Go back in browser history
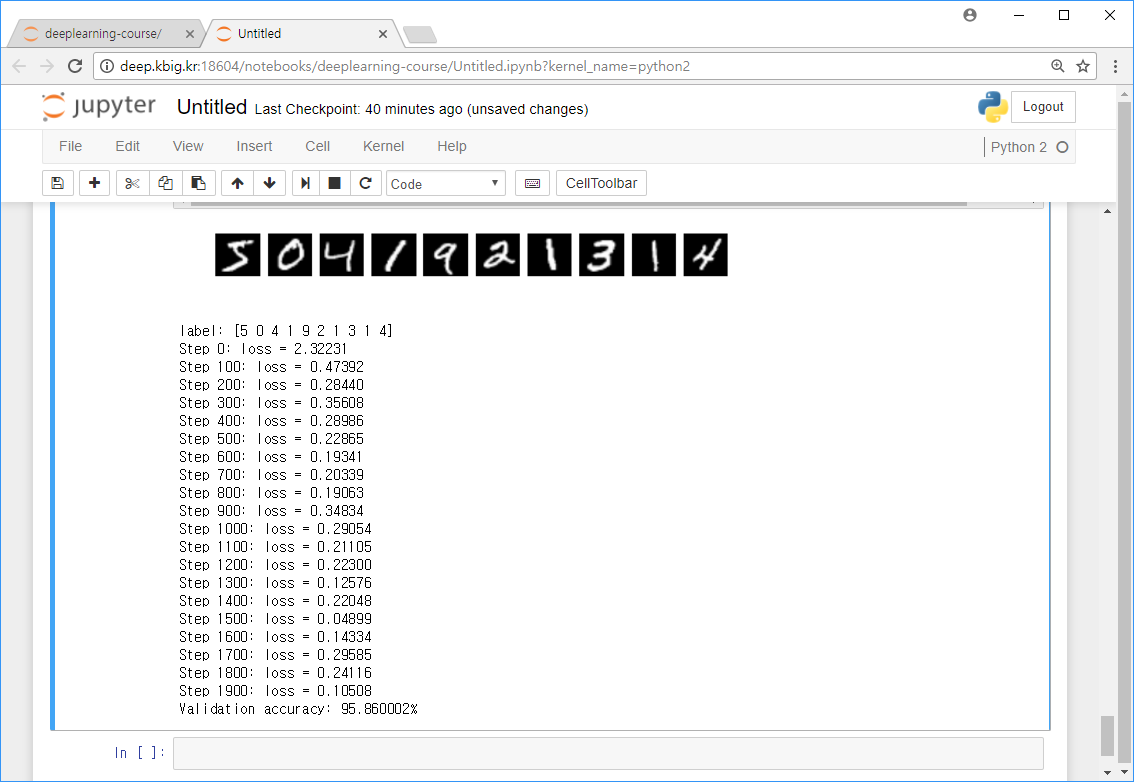This screenshot has height=782, width=1134. pos(20,66)
